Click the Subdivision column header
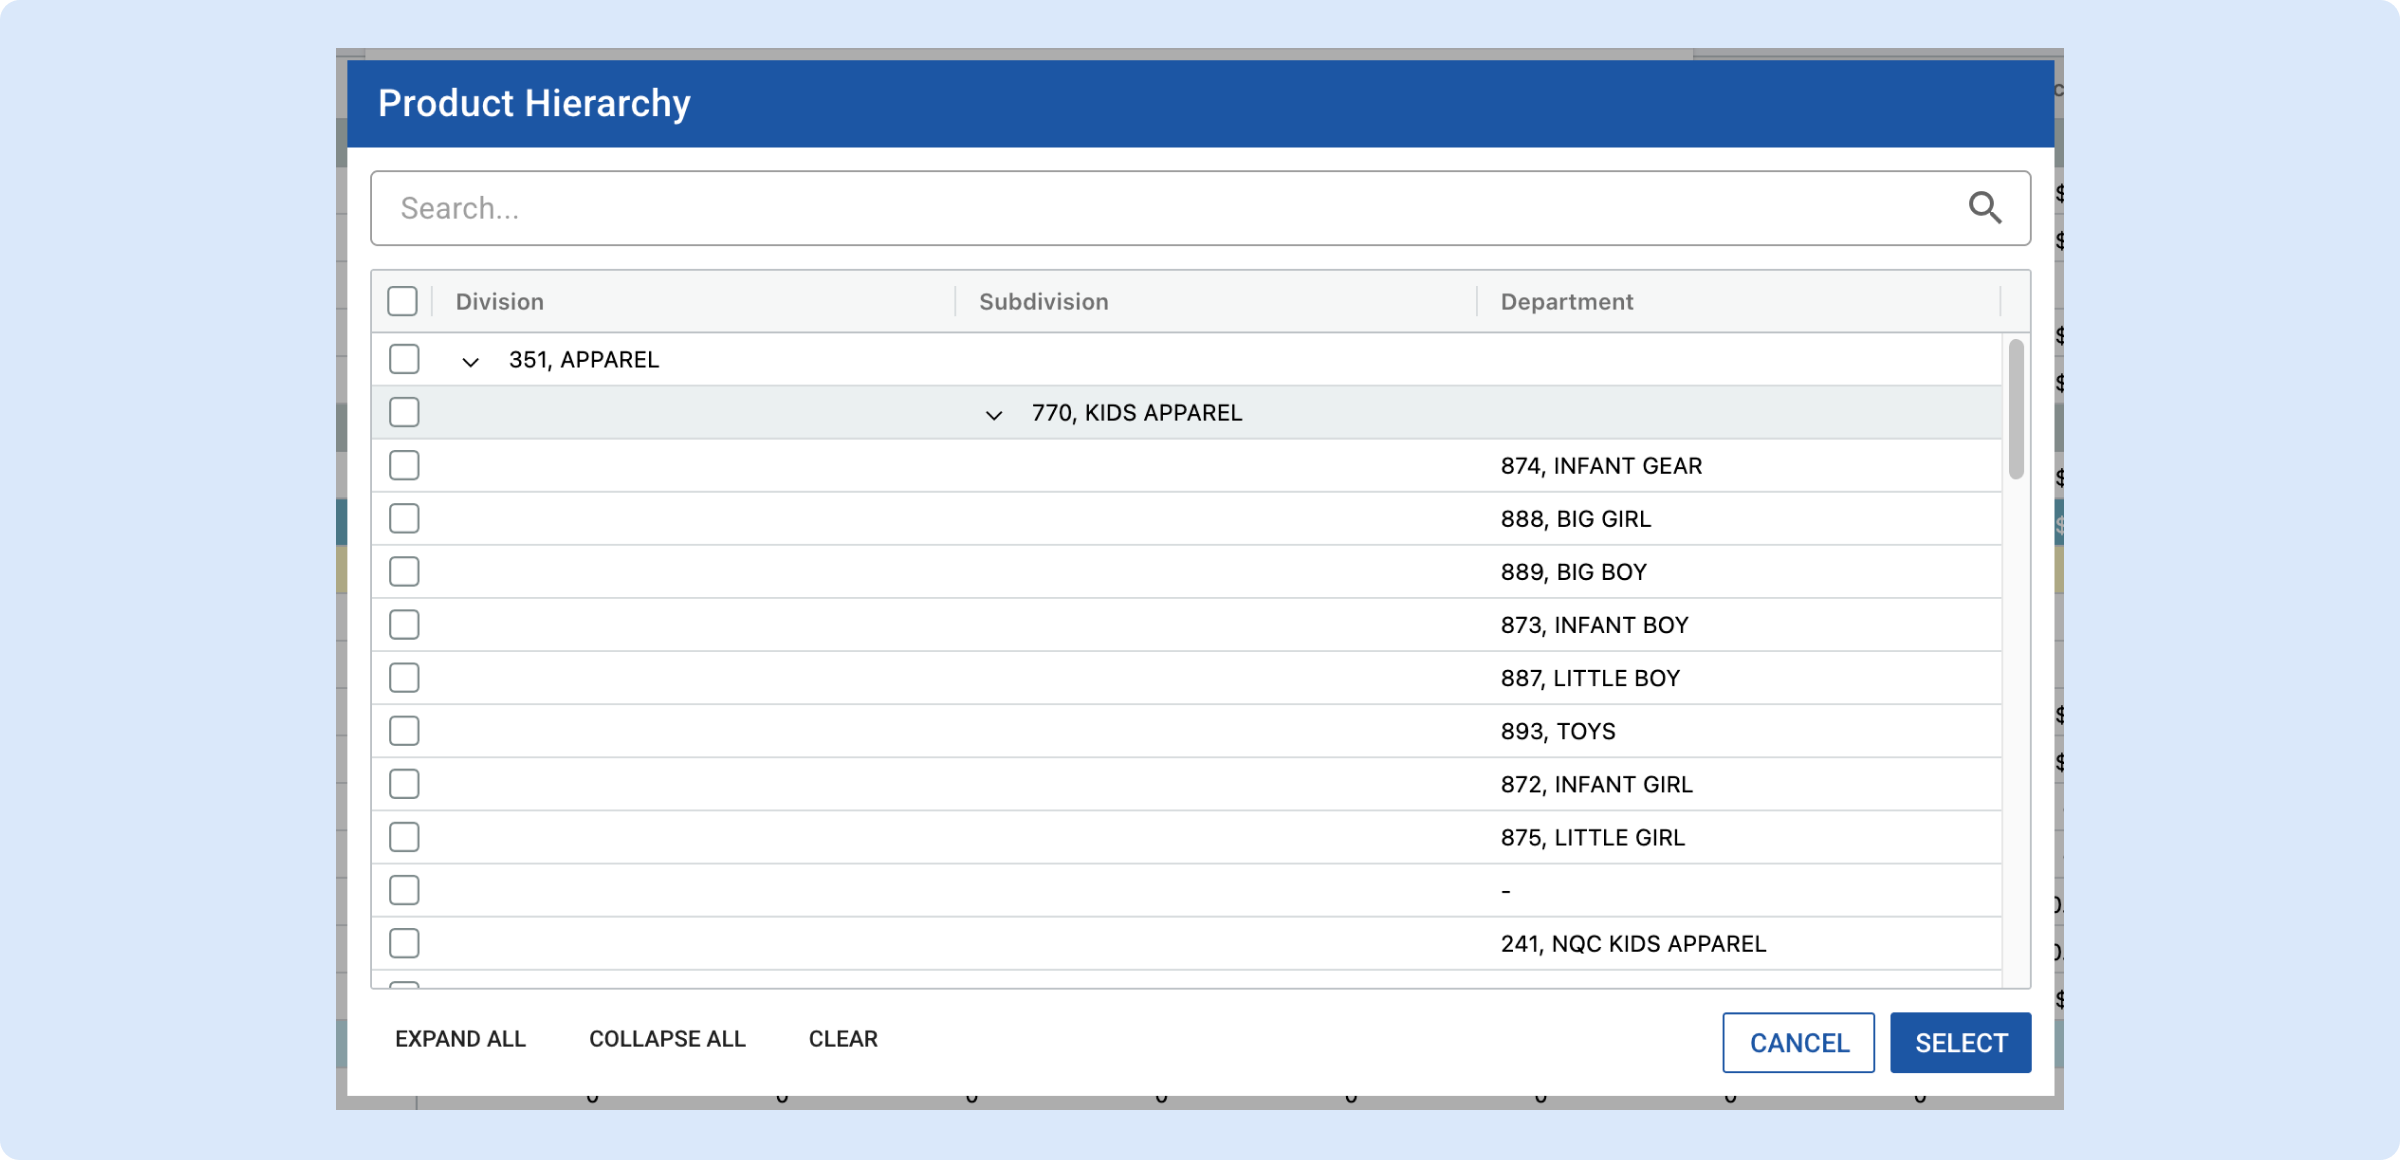This screenshot has width=2400, height=1160. [1043, 301]
